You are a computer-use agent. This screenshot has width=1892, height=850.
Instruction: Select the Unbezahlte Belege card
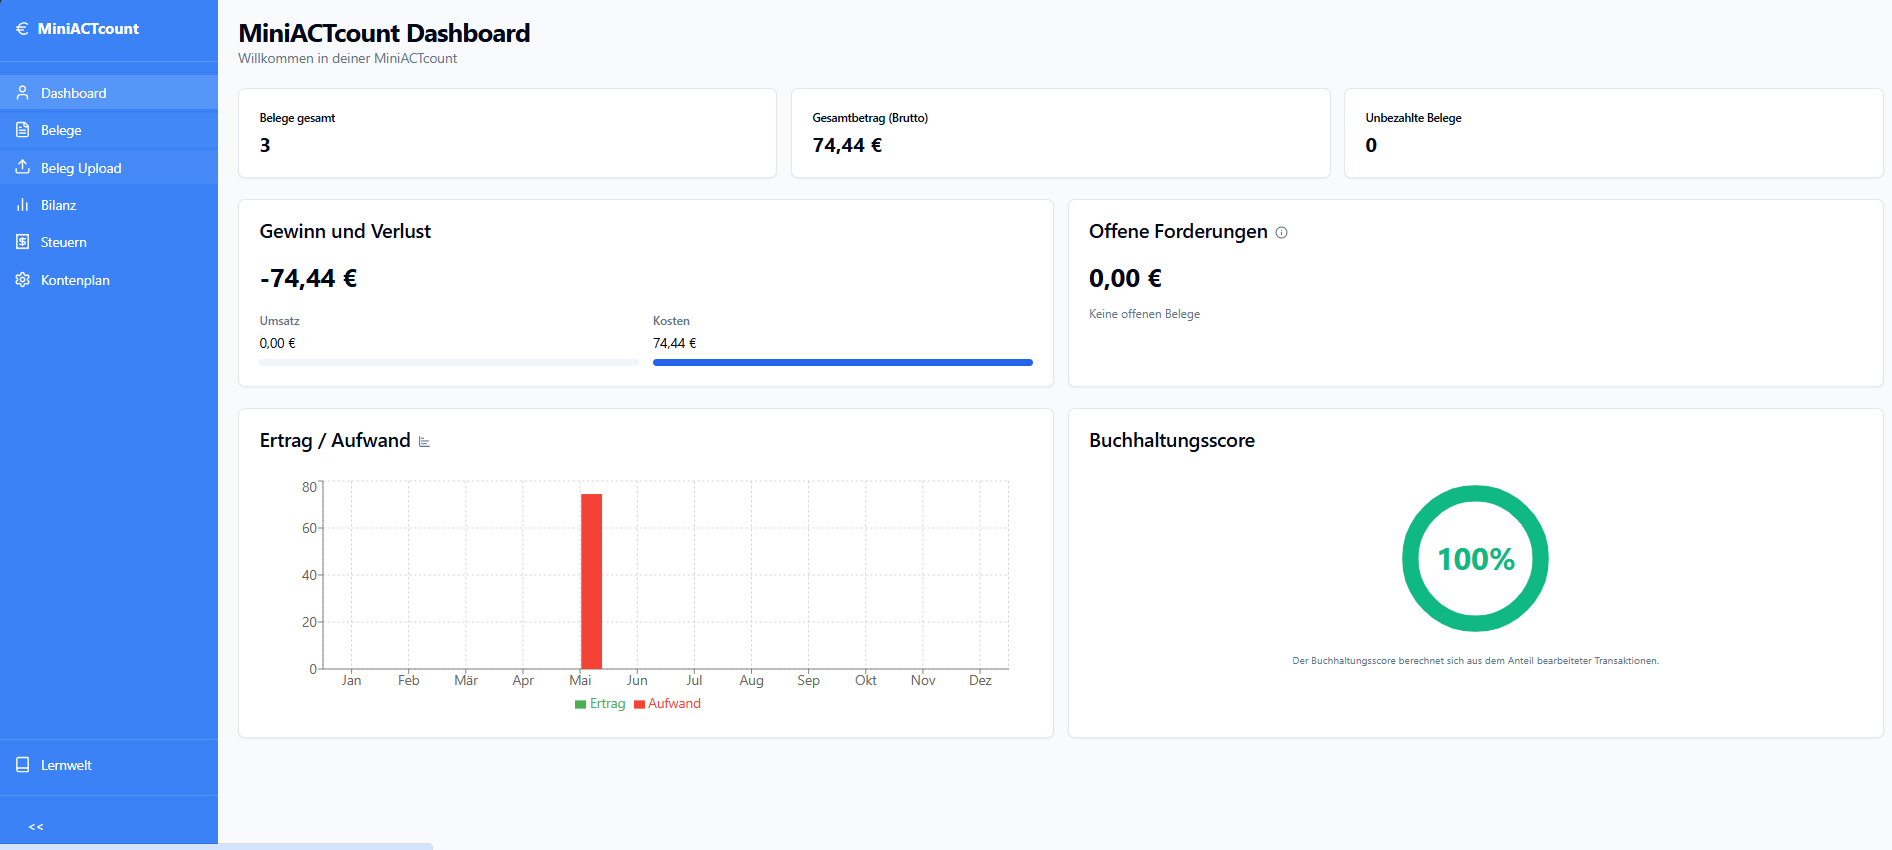(1613, 133)
